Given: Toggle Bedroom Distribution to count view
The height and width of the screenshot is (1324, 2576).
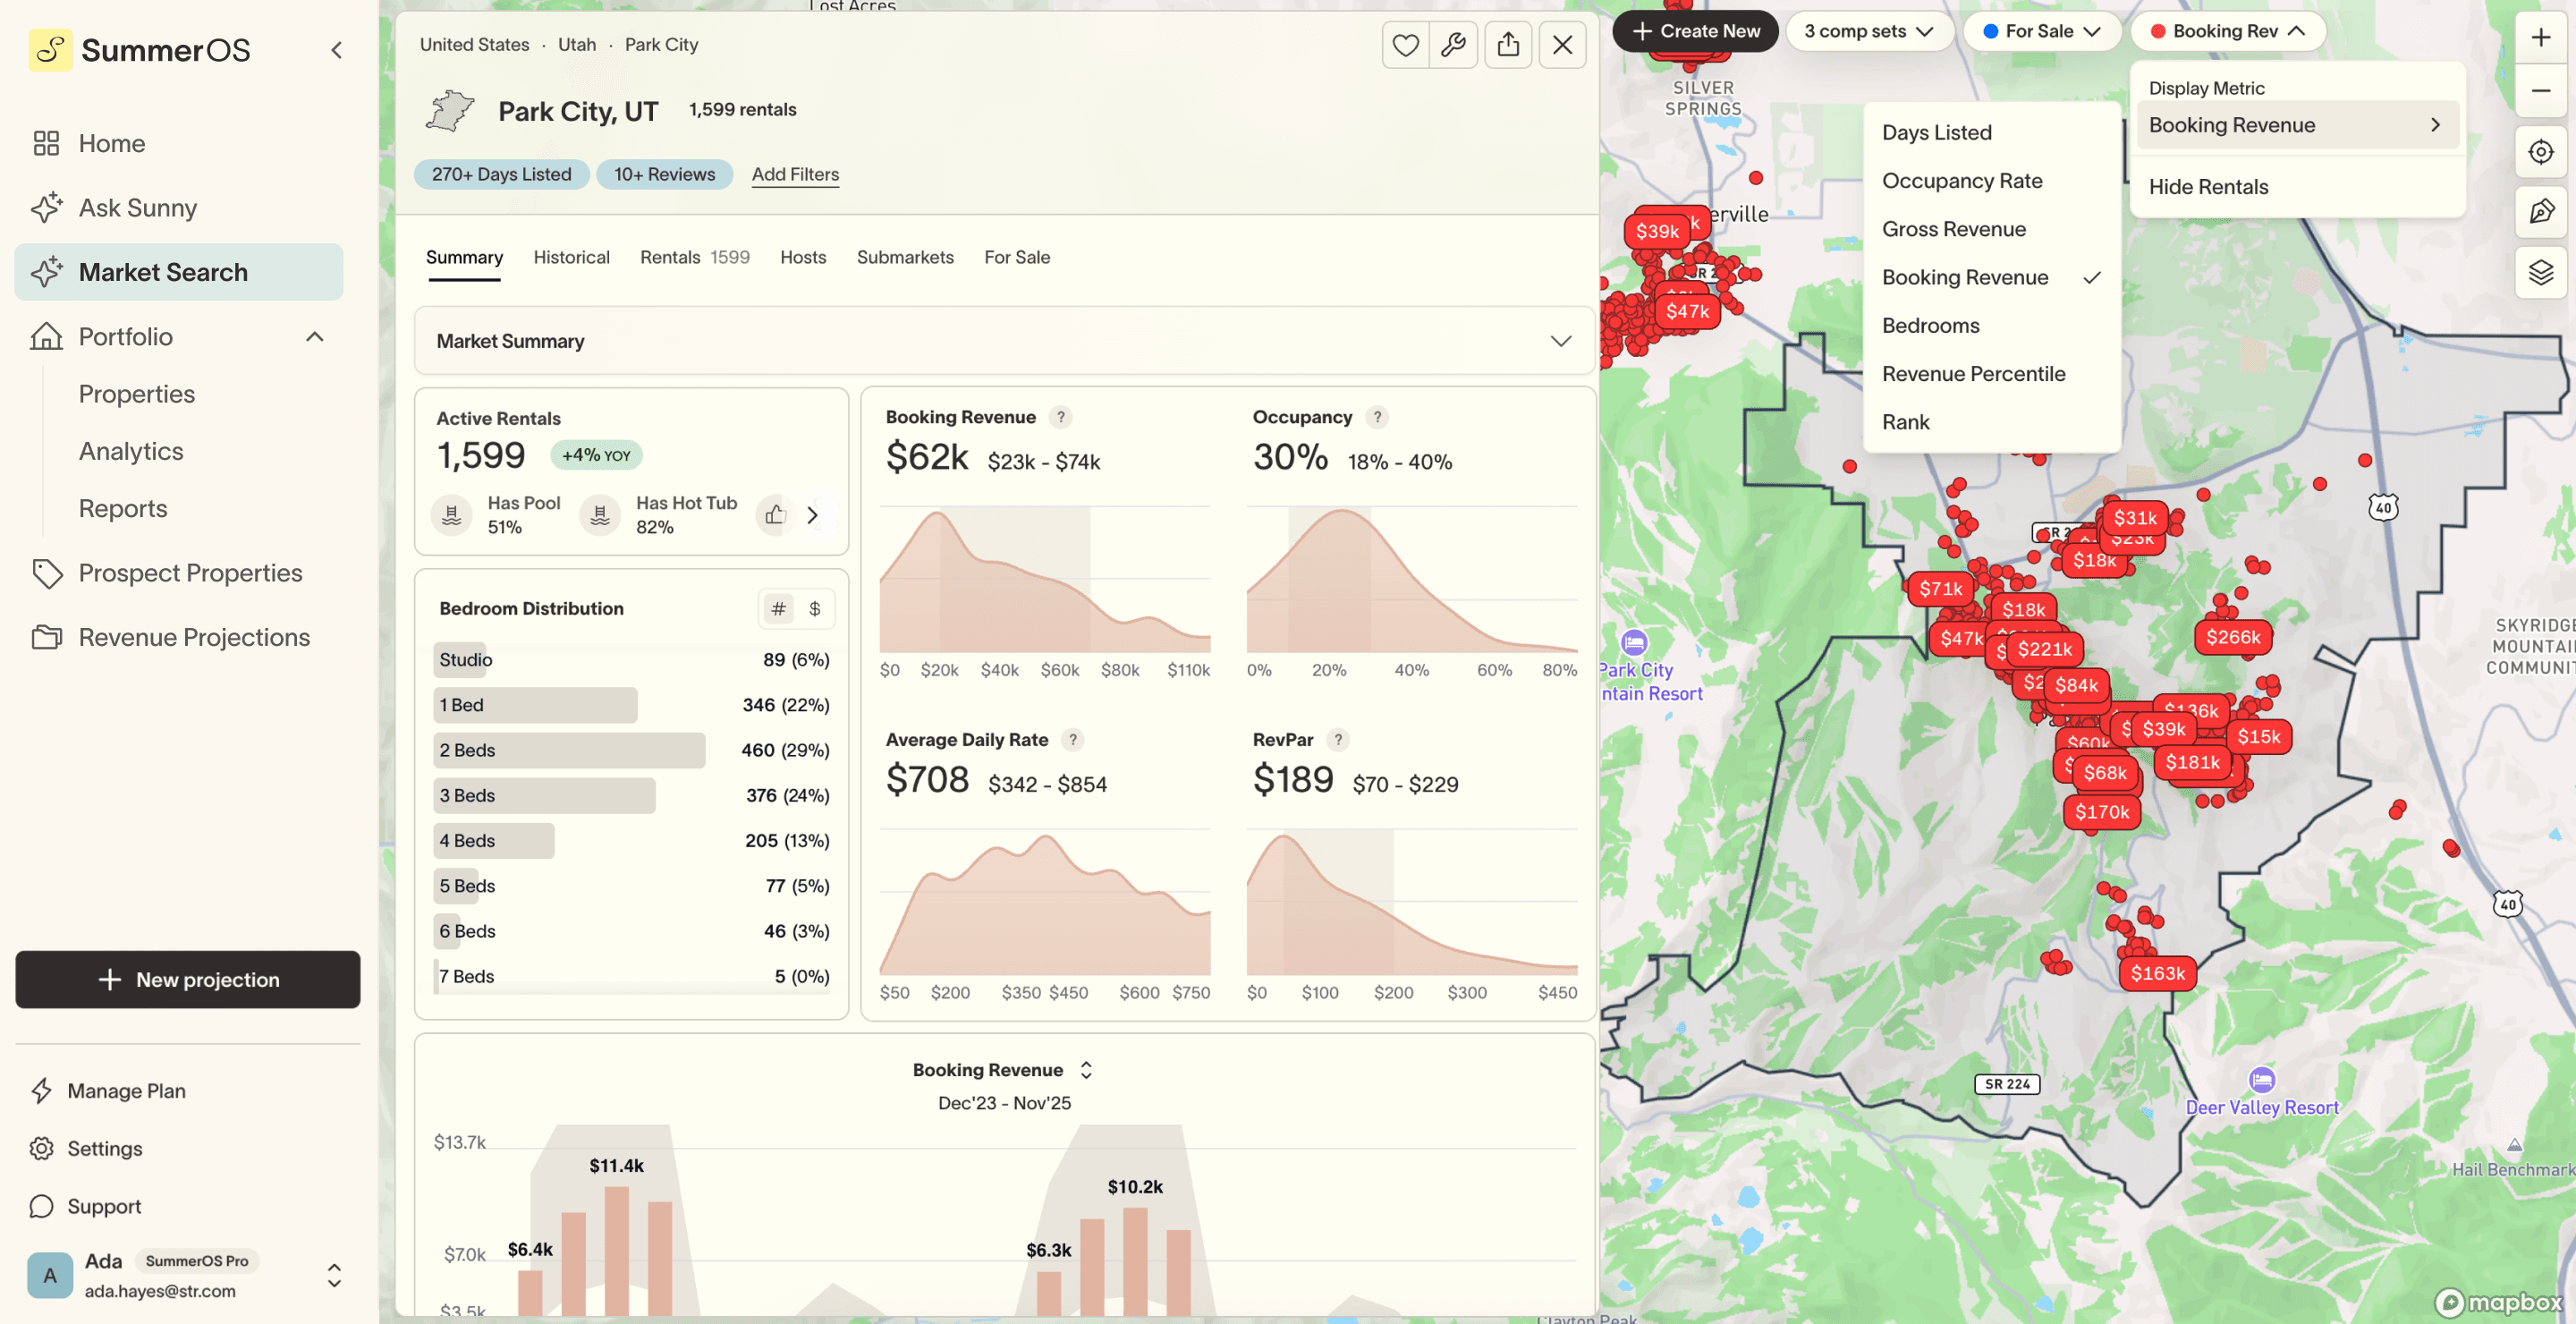Looking at the screenshot, I should click(x=778, y=608).
